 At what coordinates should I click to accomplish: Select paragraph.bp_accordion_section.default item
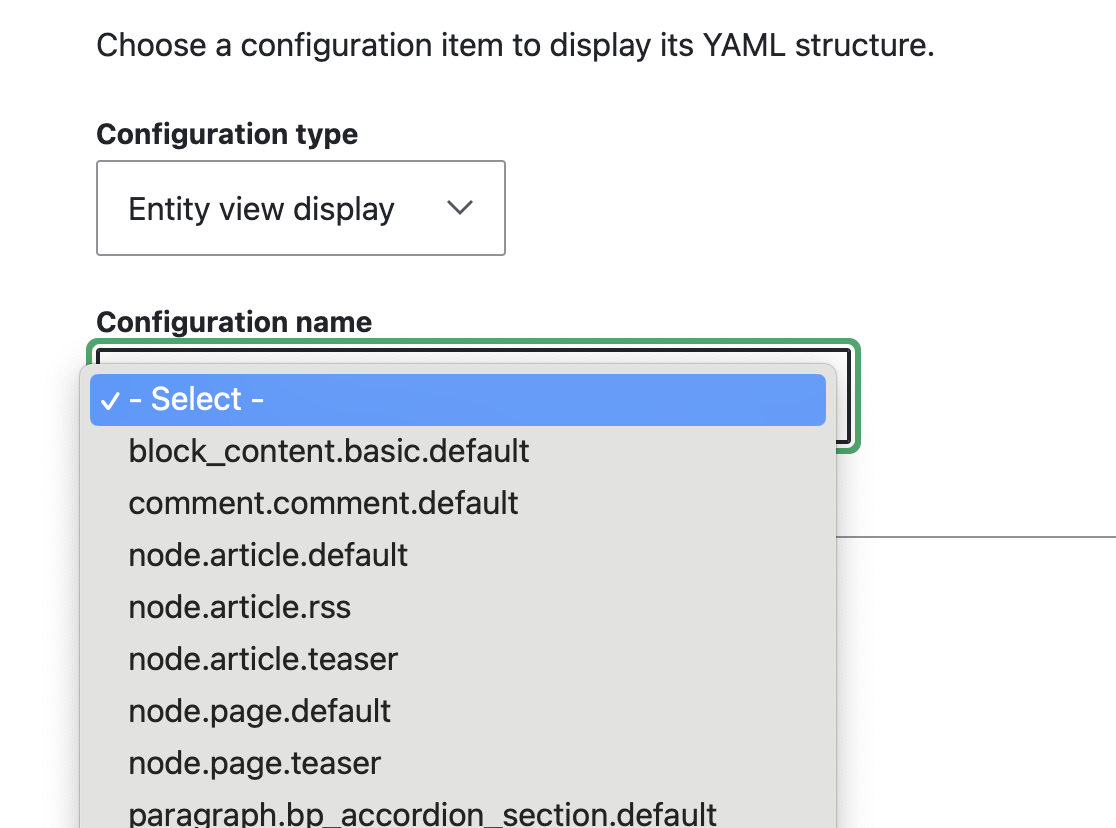(422, 814)
